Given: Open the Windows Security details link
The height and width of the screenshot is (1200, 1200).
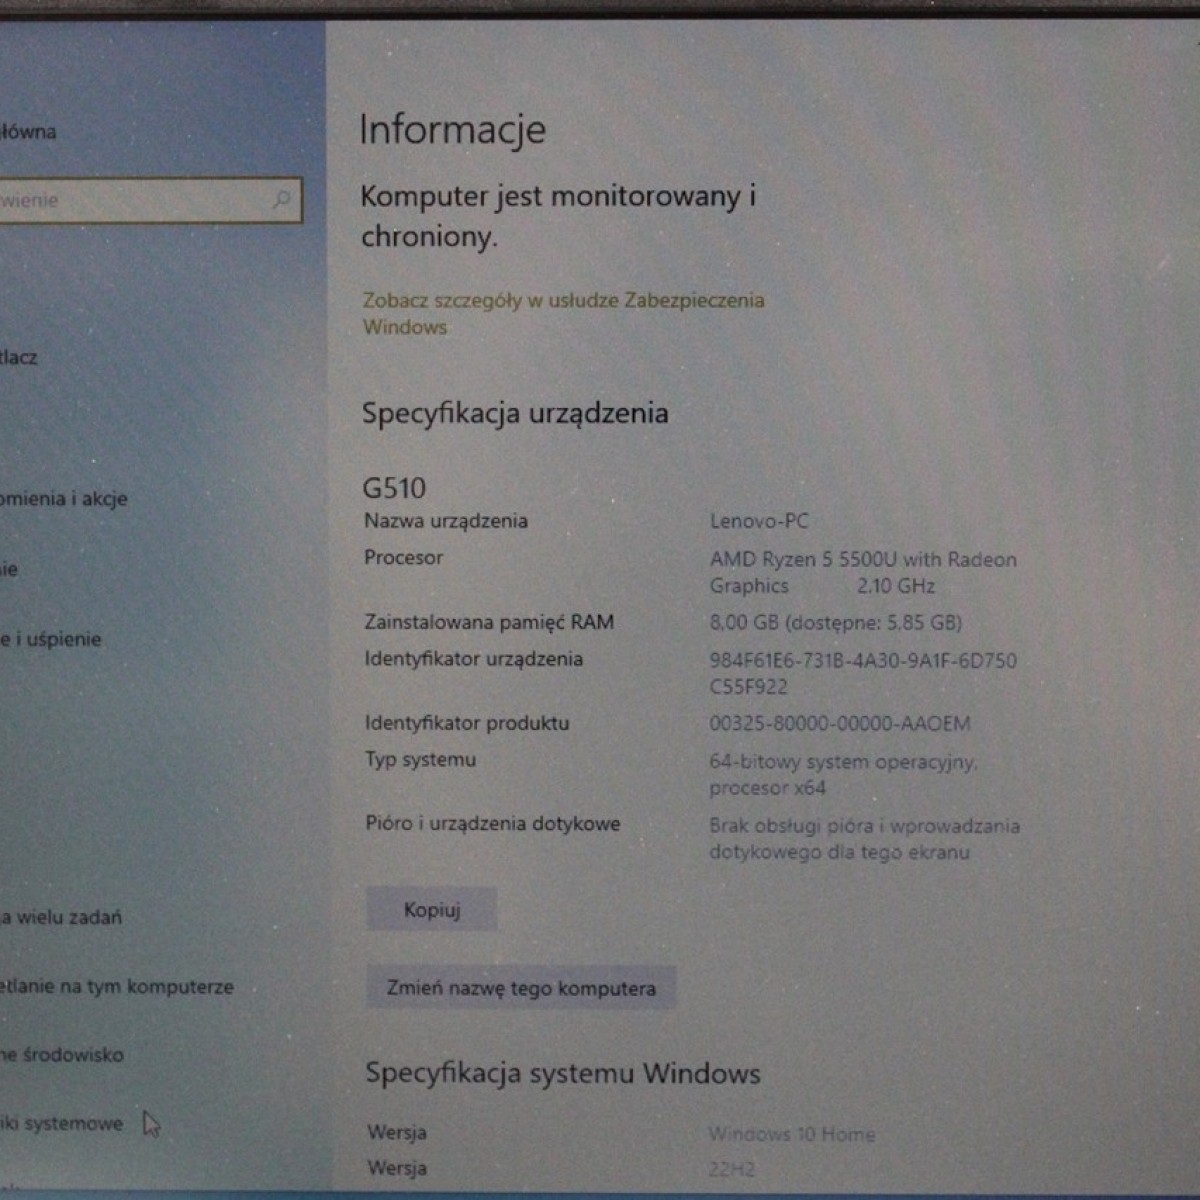Looking at the screenshot, I should 563,313.
